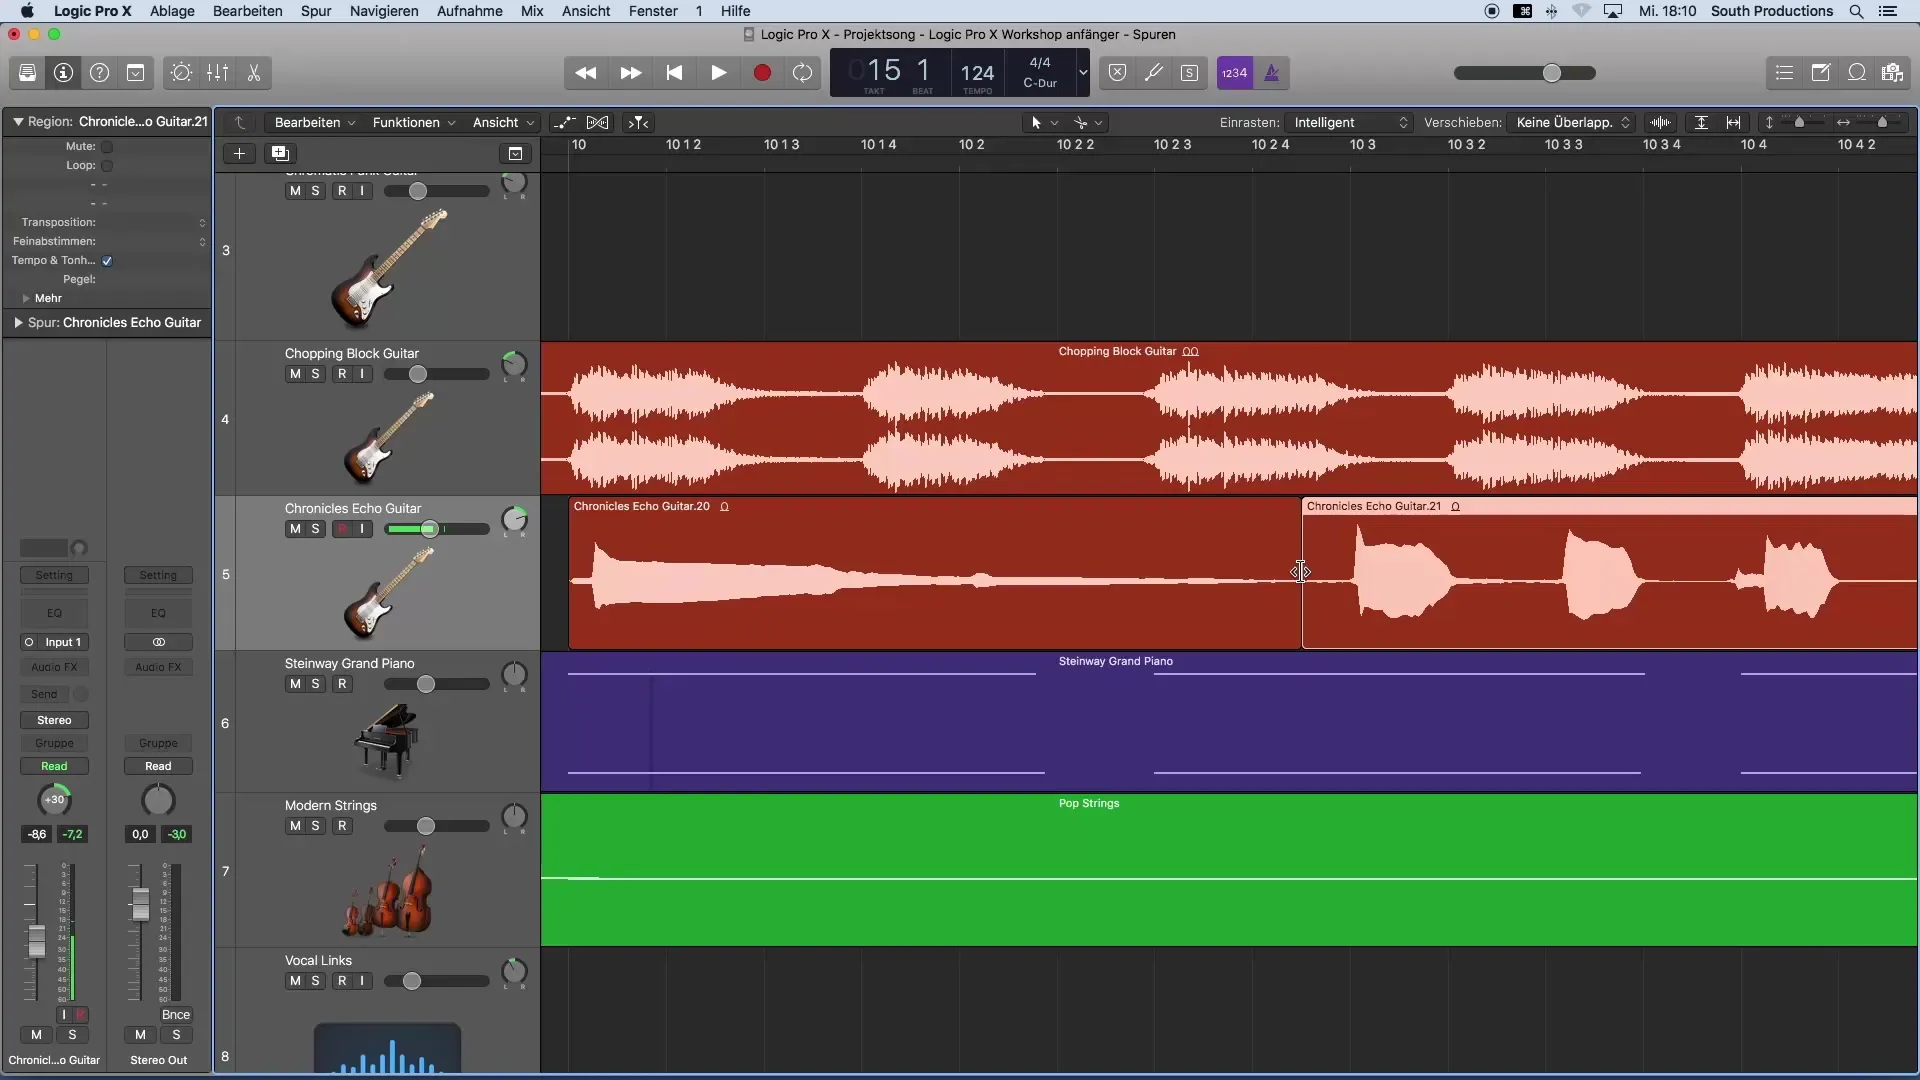Open the Ansicht dropdown in tracks area
Image resolution: width=1920 pixels, height=1080 pixels.
click(503, 123)
